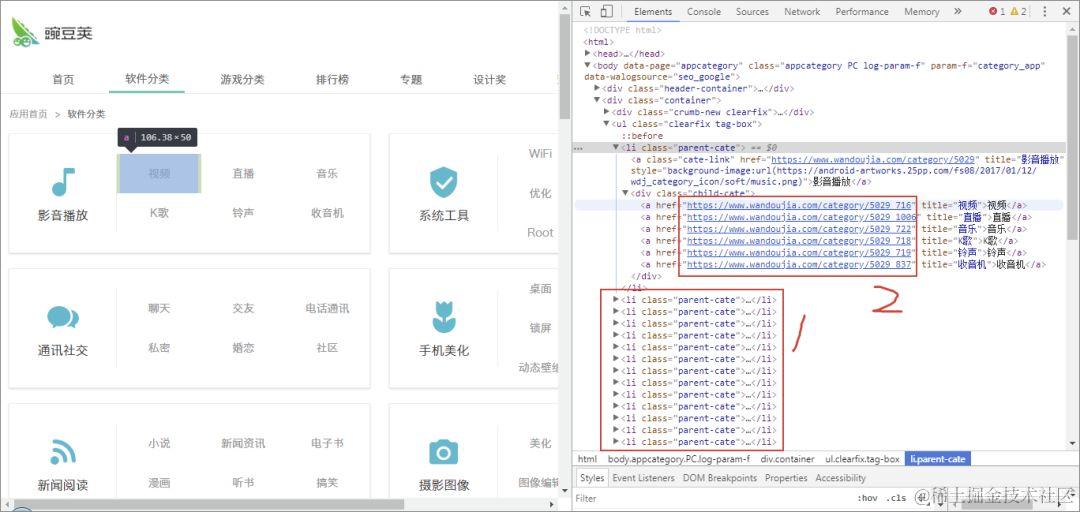The width and height of the screenshot is (1080, 512).
Task: Select the Event Listeners pane tab
Action: 643,478
